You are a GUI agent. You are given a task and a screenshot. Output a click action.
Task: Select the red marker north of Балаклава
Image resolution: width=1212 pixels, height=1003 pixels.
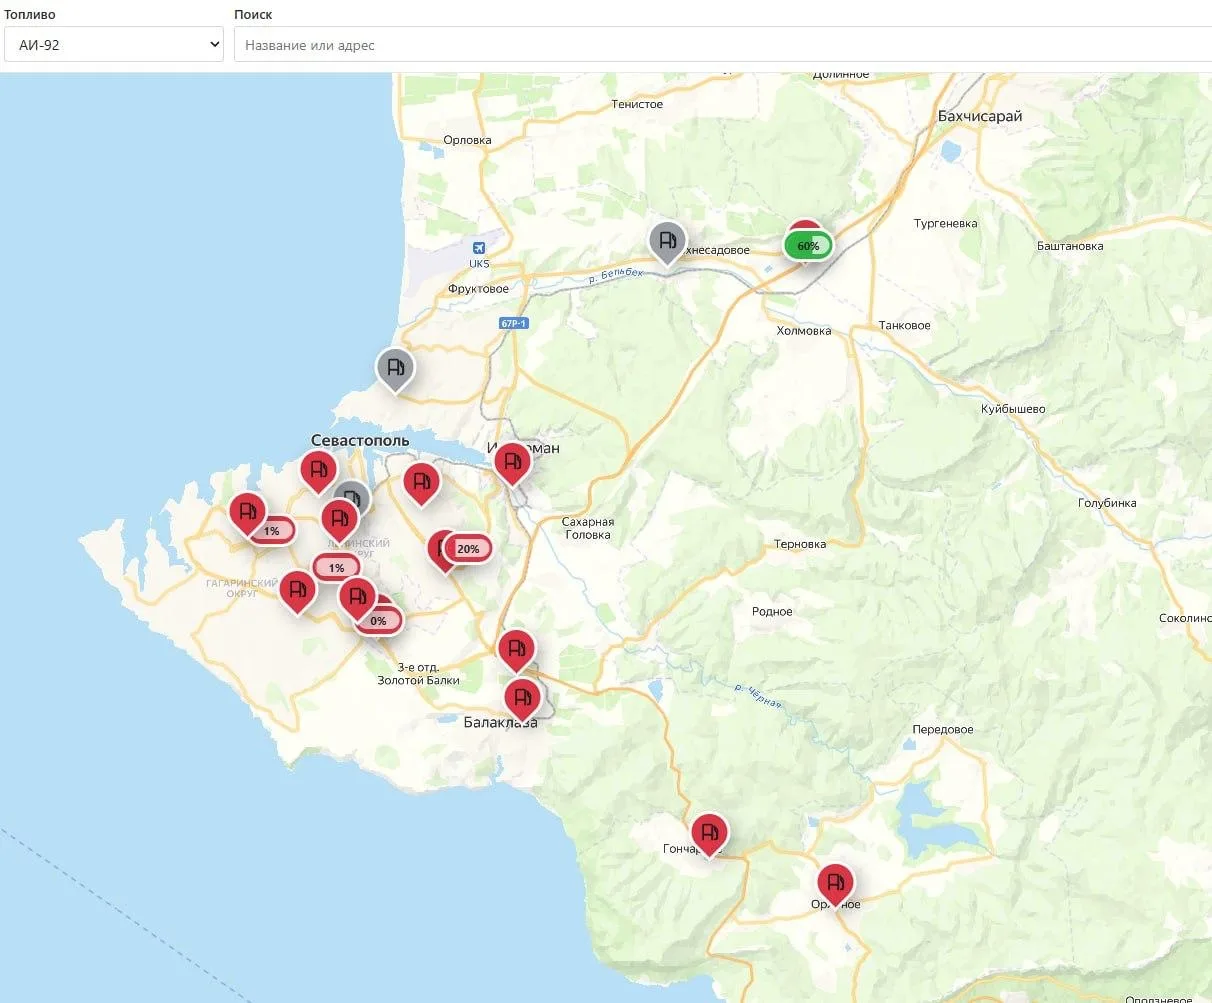pos(516,651)
